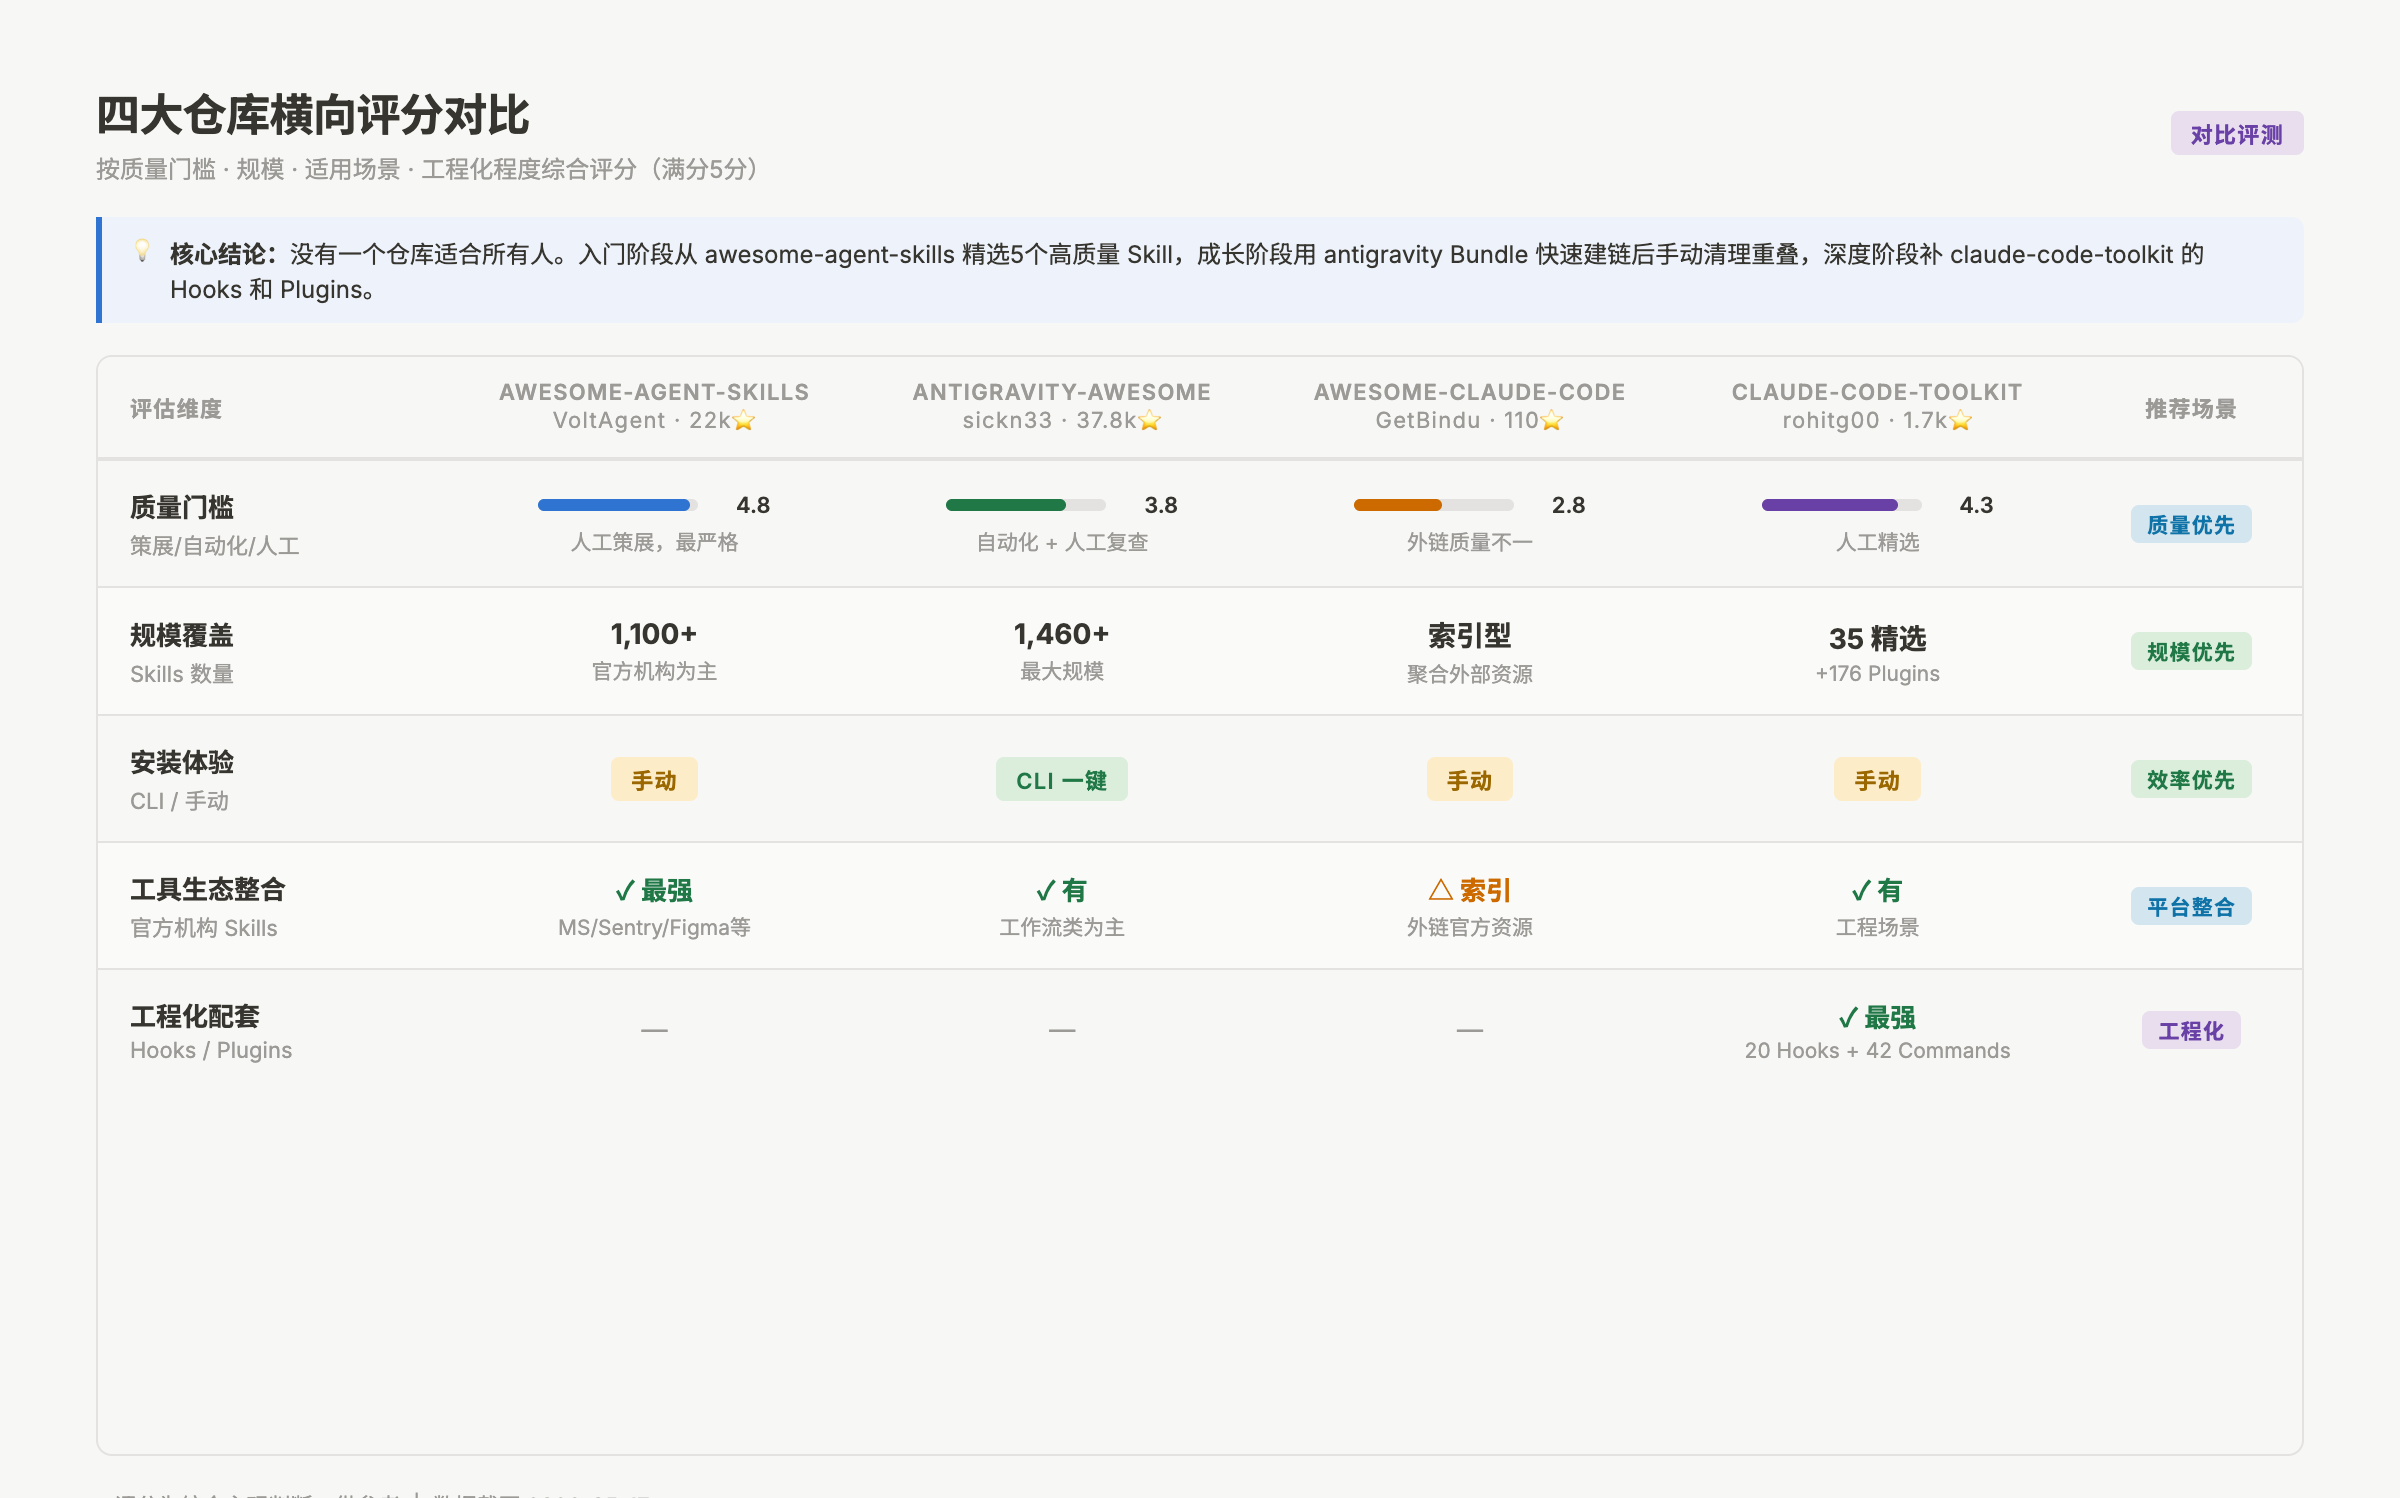Click the star icon after sickn33 37.8k
The height and width of the screenshot is (1498, 2400).
(x=1150, y=421)
